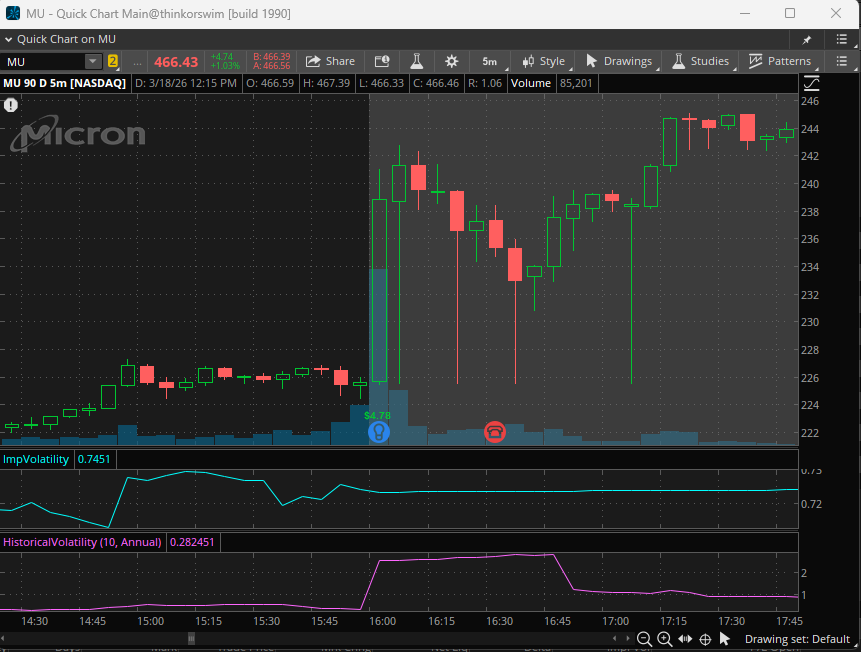Minimize the thinkorswim window
Image resolution: width=861 pixels, height=652 pixels.
[x=746, y=13]
